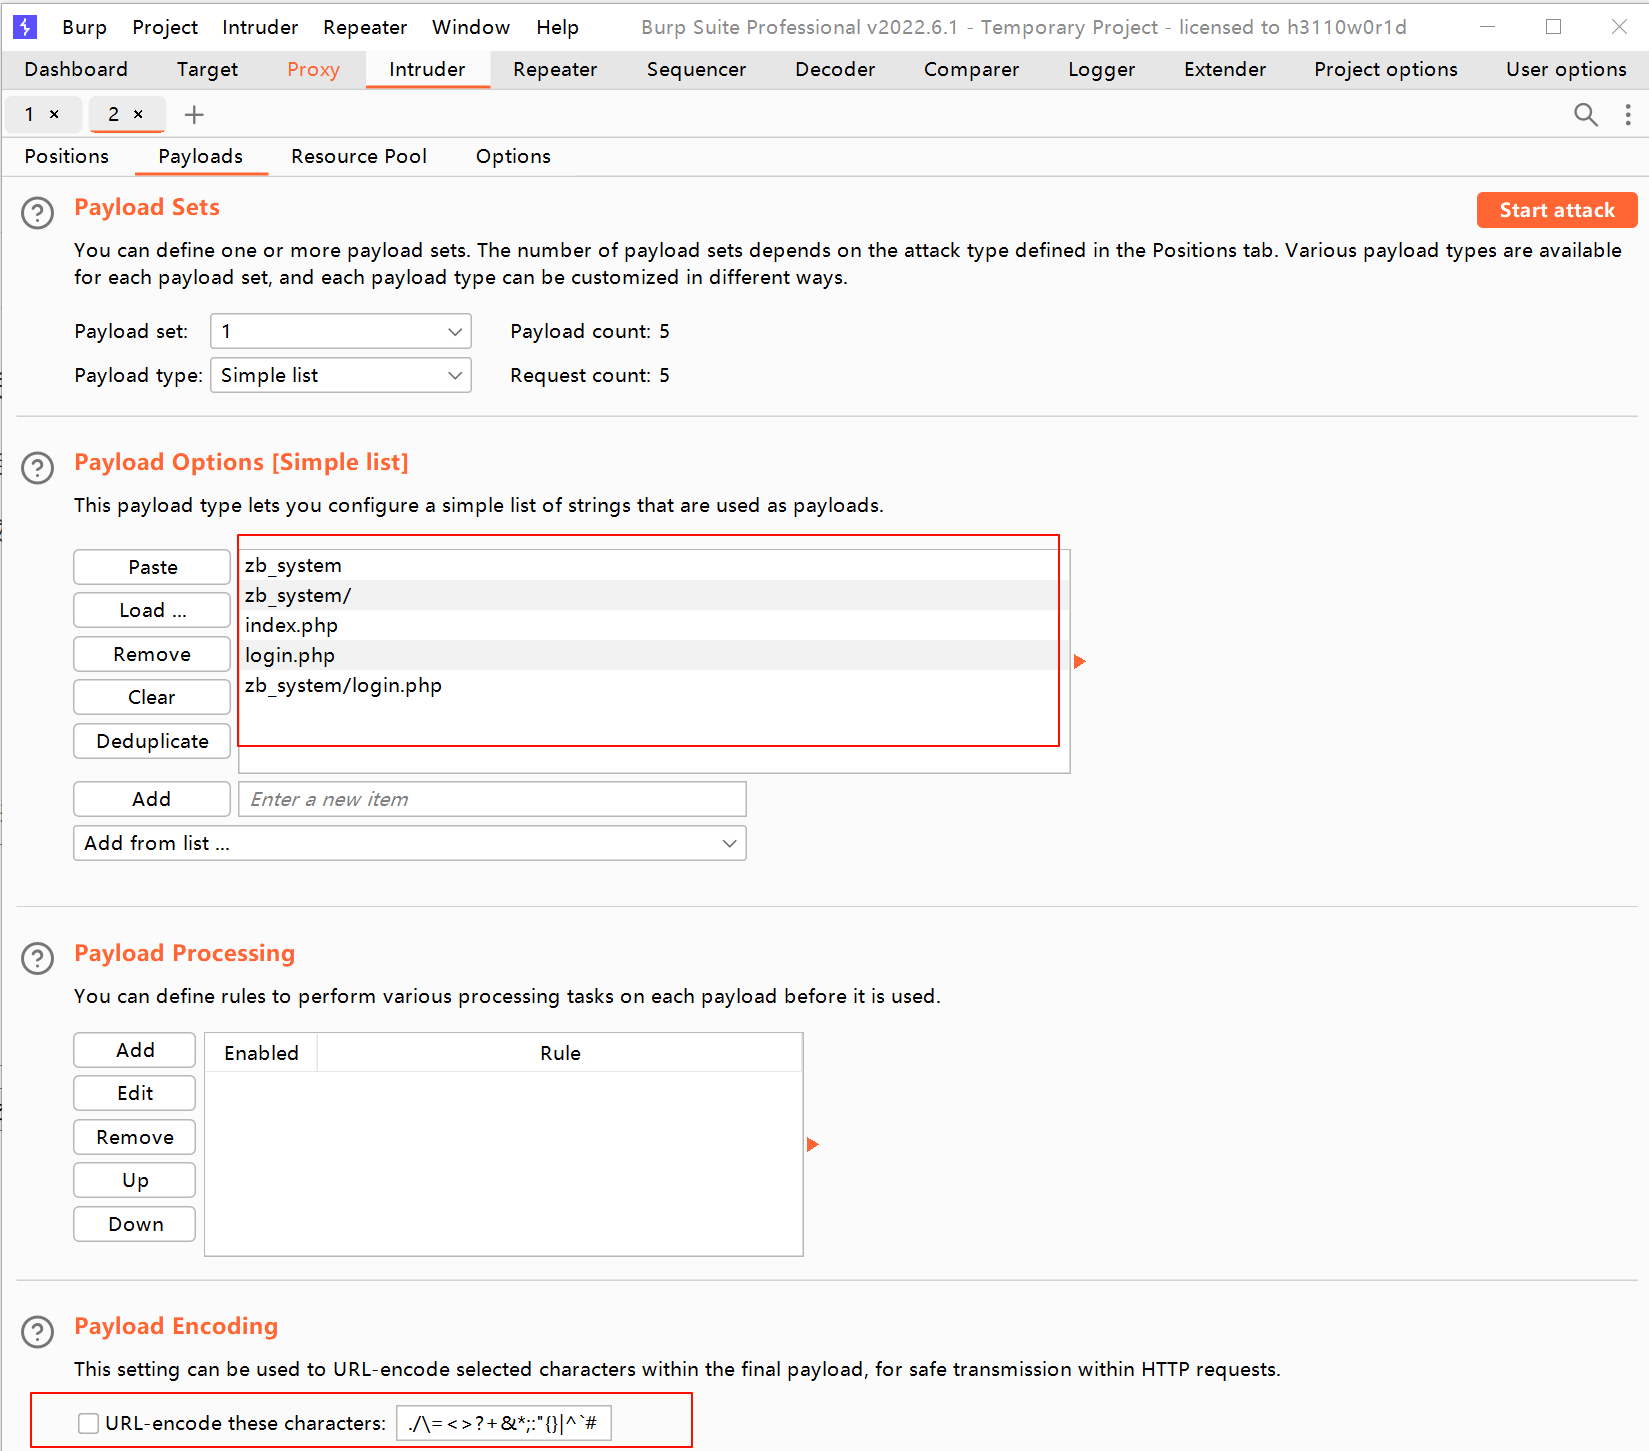Open the Project menu
Screen dimensions: 1649x1451
tap(165, 27)
